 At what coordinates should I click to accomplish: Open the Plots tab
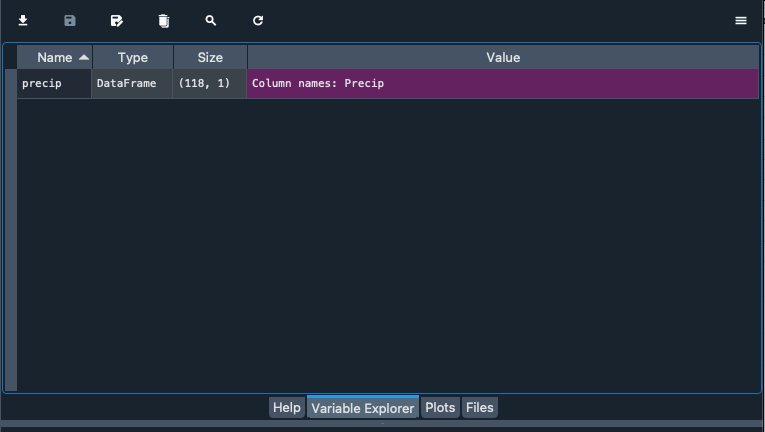(x=440, y=408)
